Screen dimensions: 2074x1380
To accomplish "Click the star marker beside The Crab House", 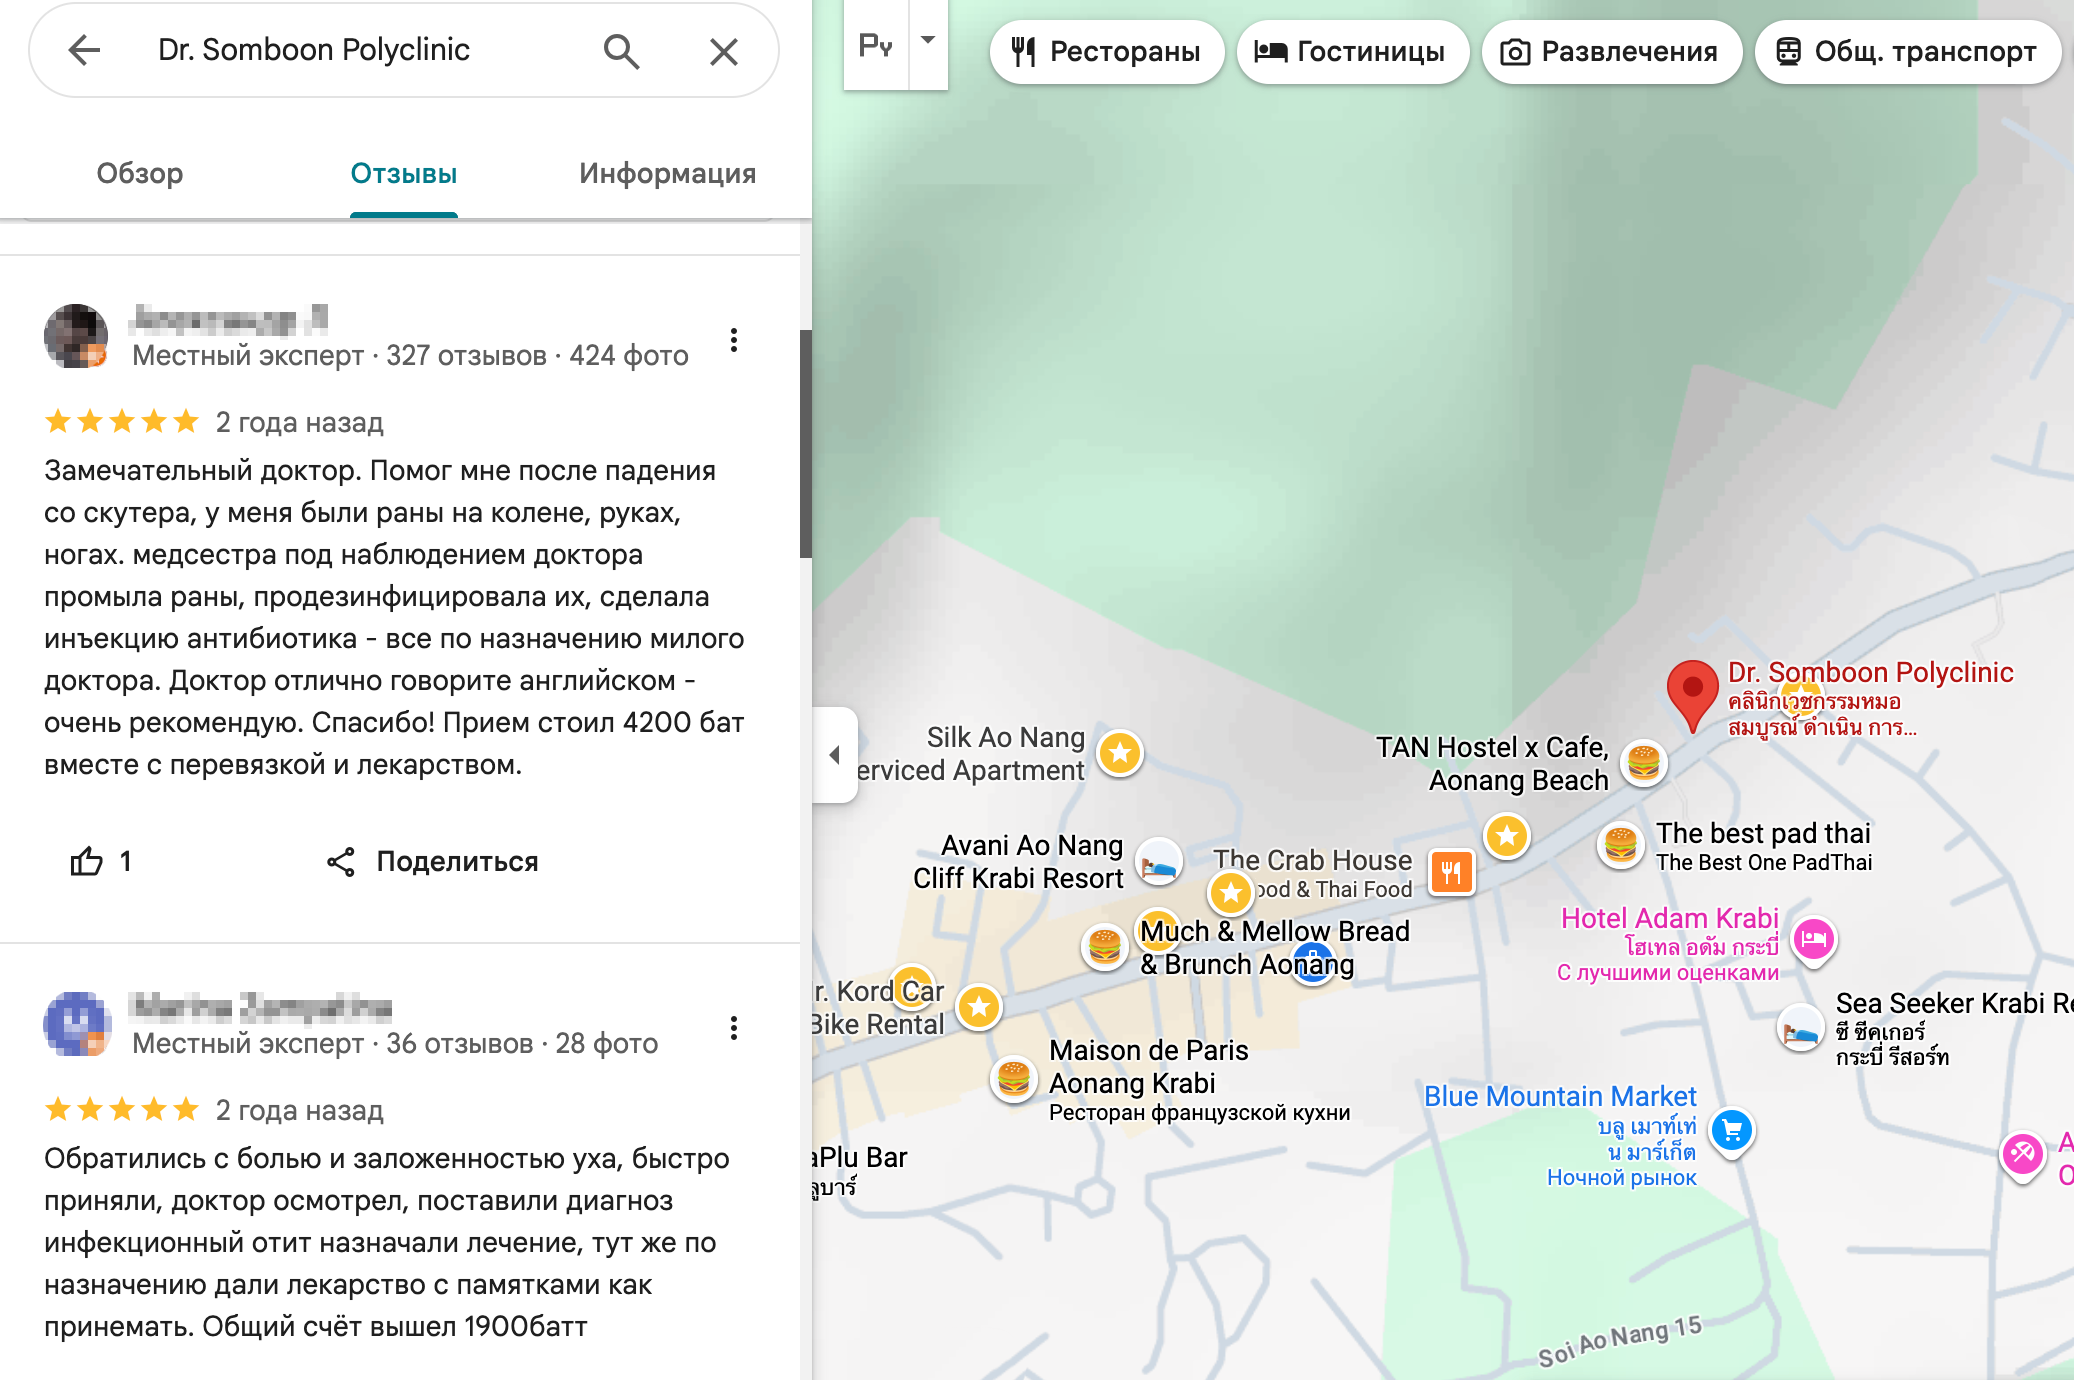I will coord(1231,892).
